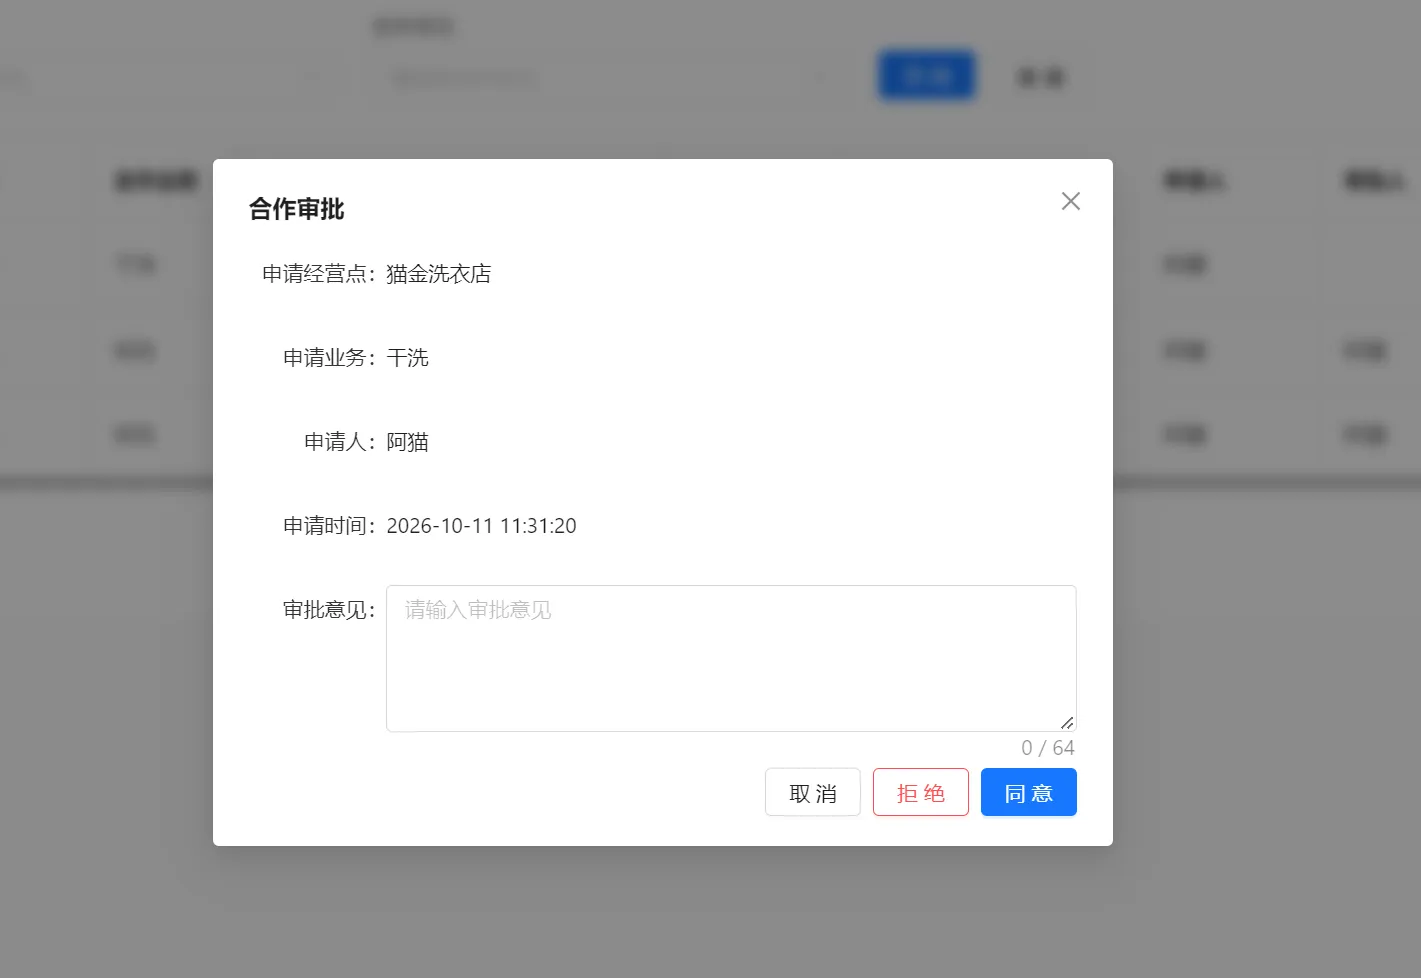
Task: Click the 审批意见 label
Action: 330,610
